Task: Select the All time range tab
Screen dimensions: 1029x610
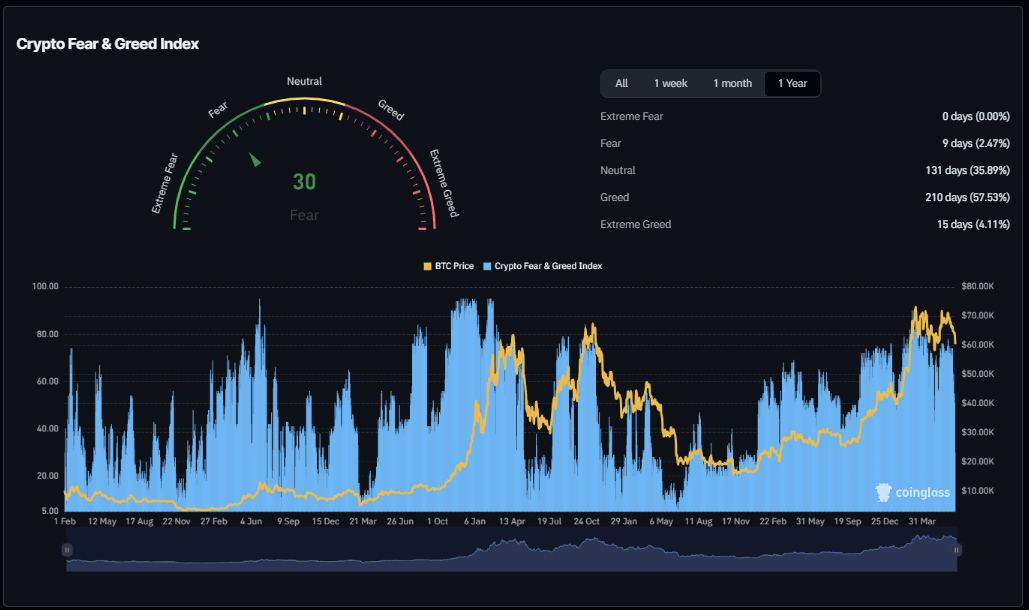Action: tap(621, 83)
